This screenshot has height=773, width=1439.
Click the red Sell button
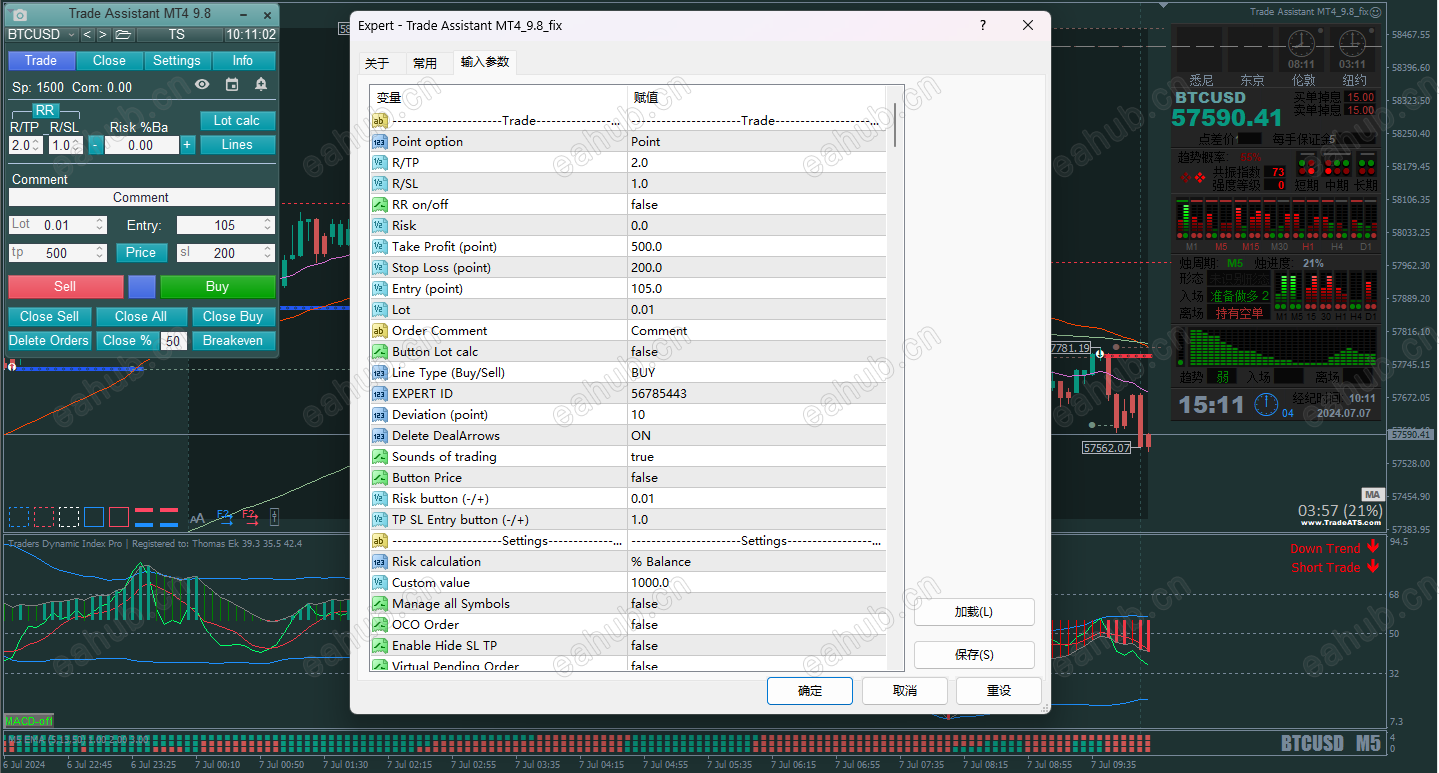tap(65, 287)
